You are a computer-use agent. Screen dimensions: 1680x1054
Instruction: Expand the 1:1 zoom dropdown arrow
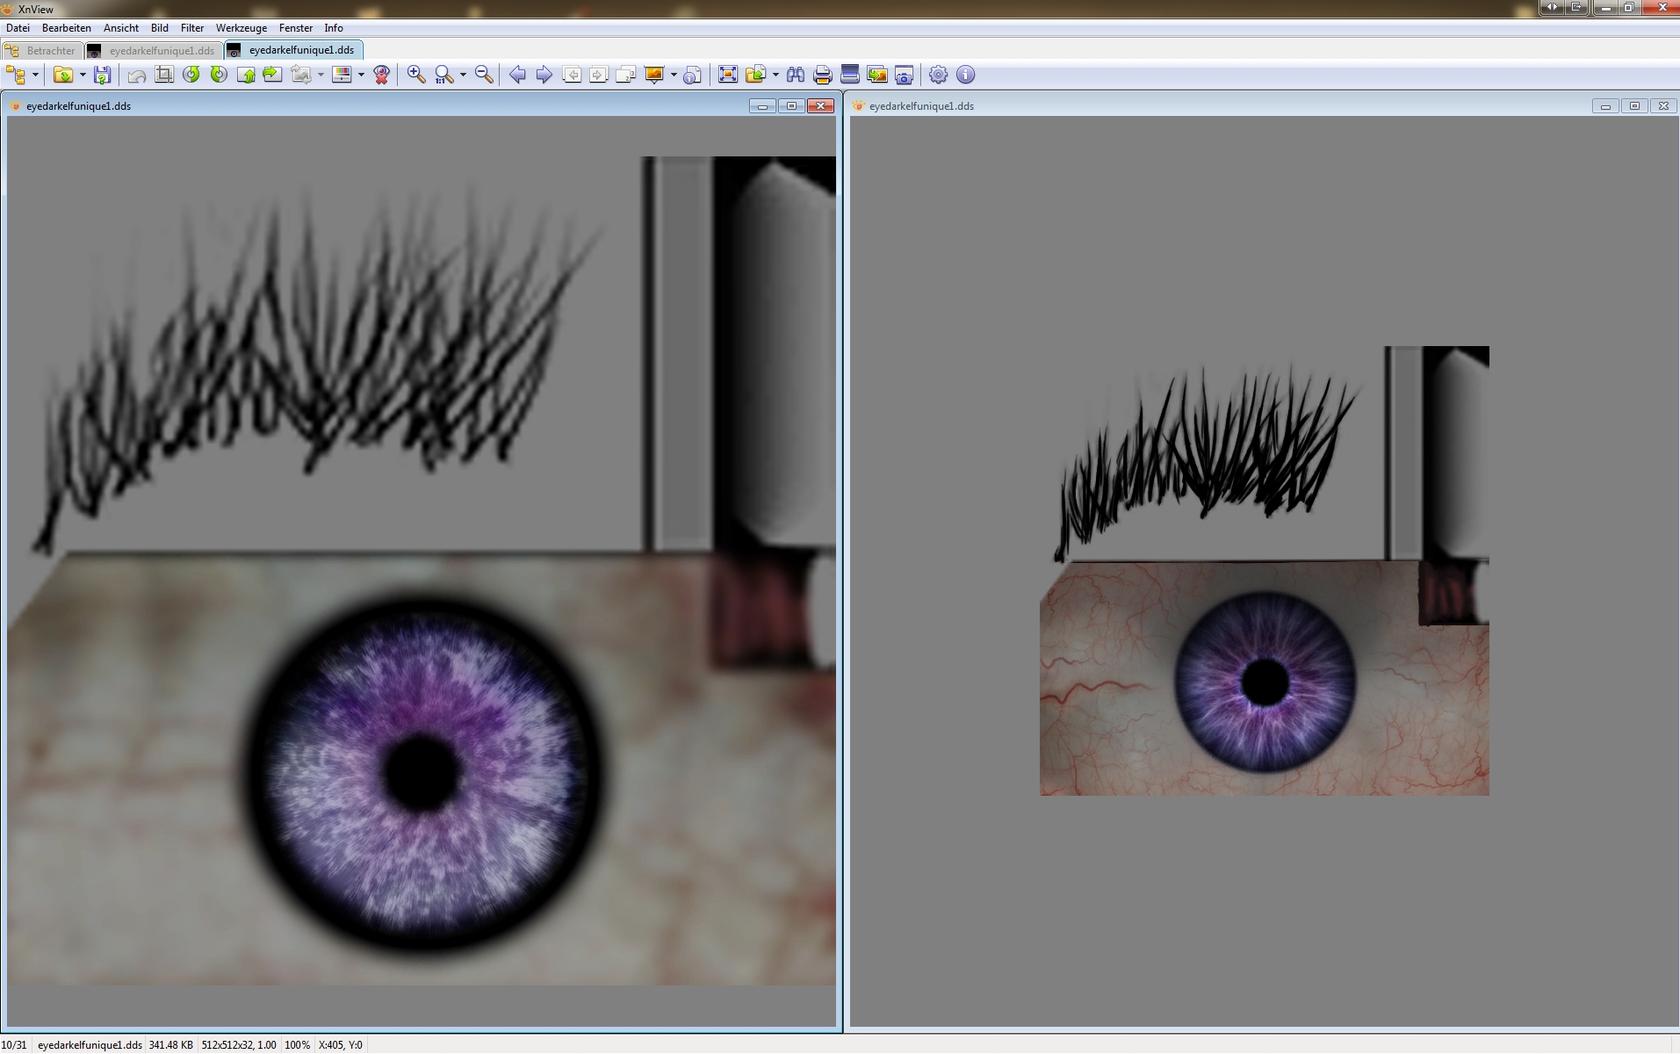(x=462, y=75)
